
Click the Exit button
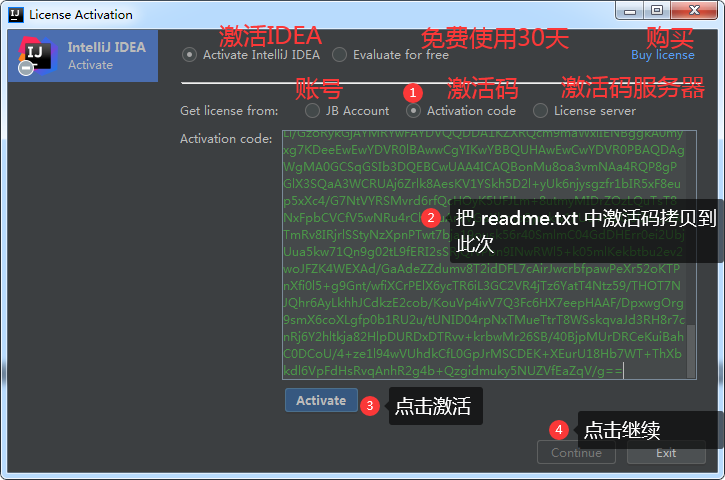tap(666, 452)
